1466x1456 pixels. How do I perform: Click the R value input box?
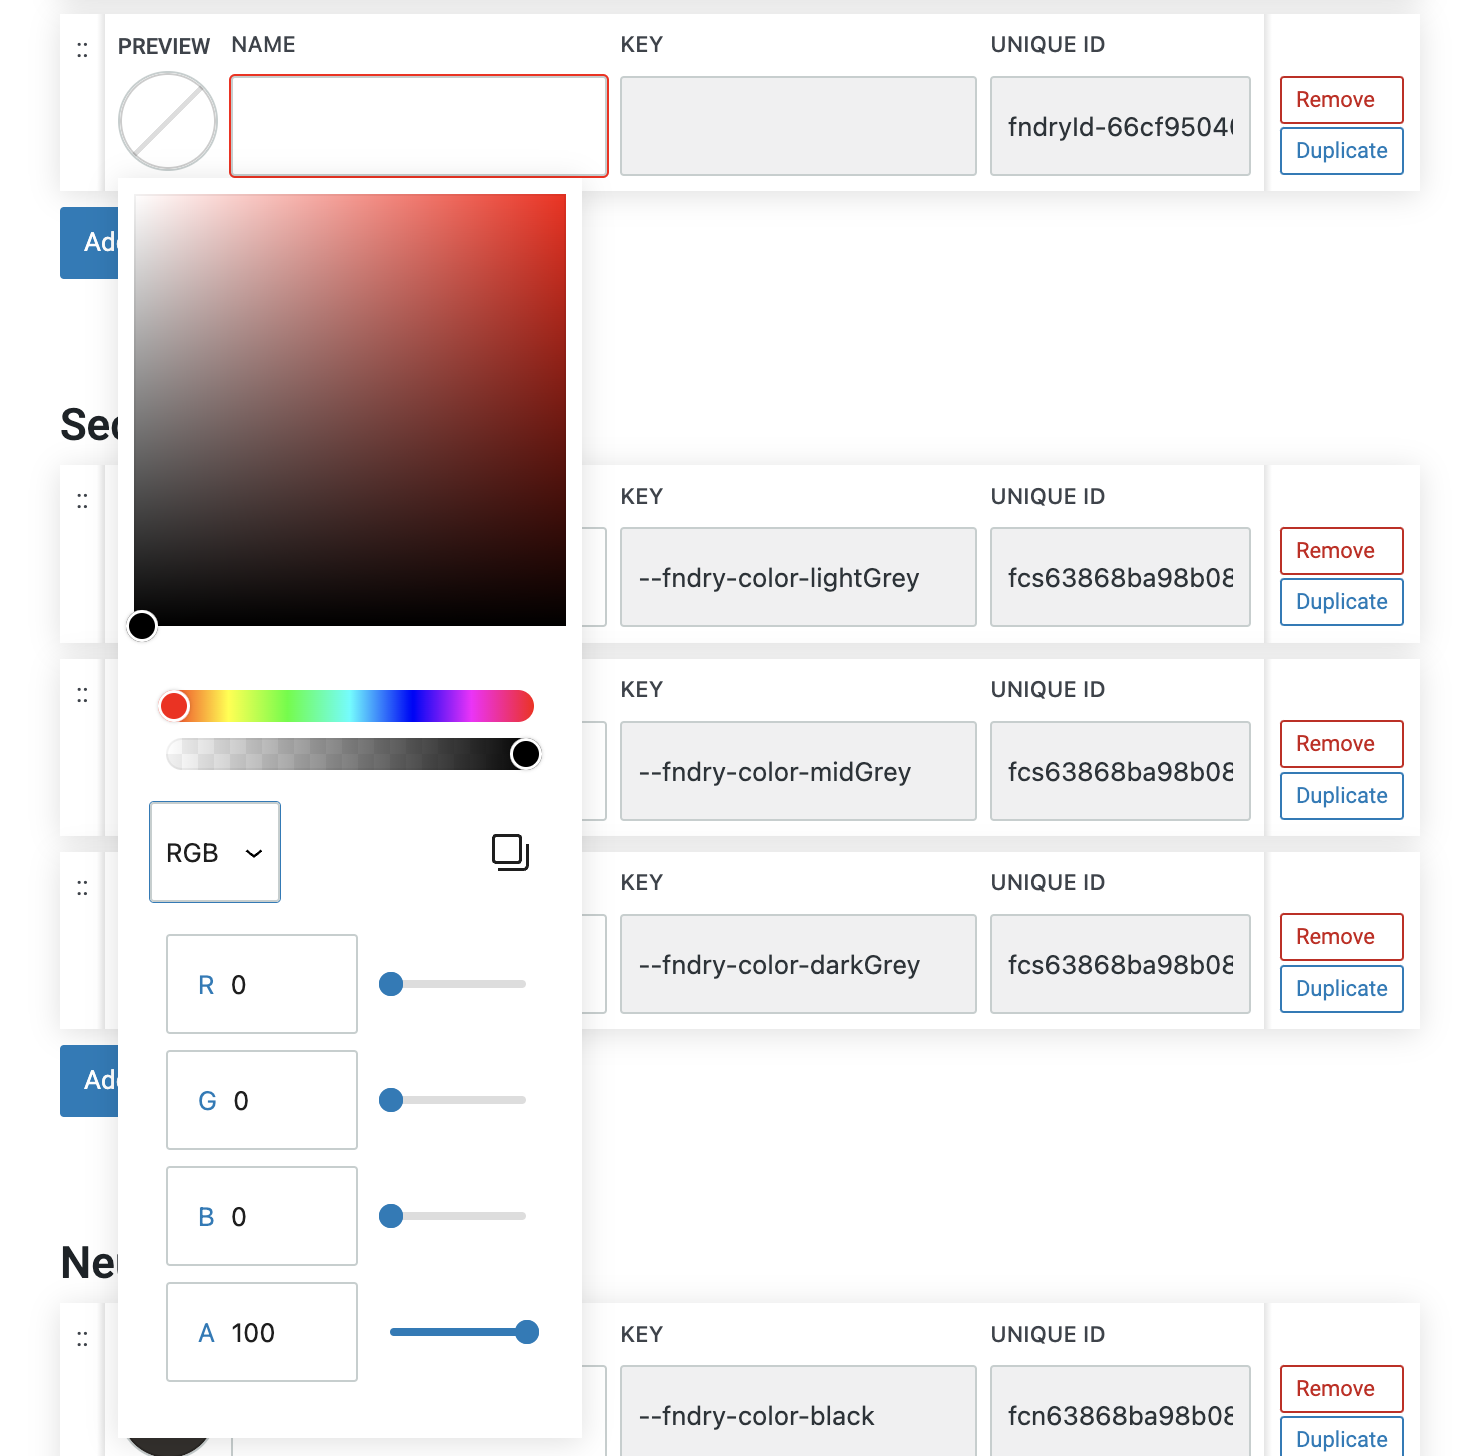tap(262, 984)
